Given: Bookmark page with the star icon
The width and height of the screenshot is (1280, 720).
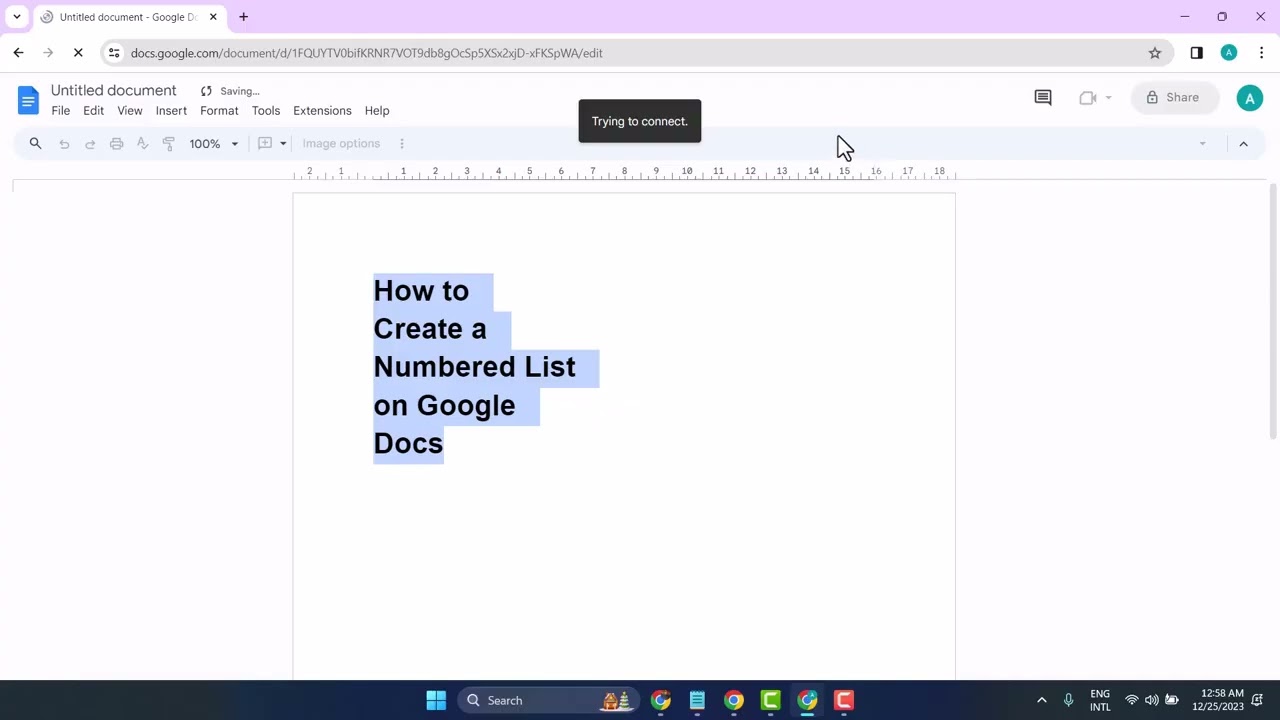Looking at the screenshot, I should 1155,53.
